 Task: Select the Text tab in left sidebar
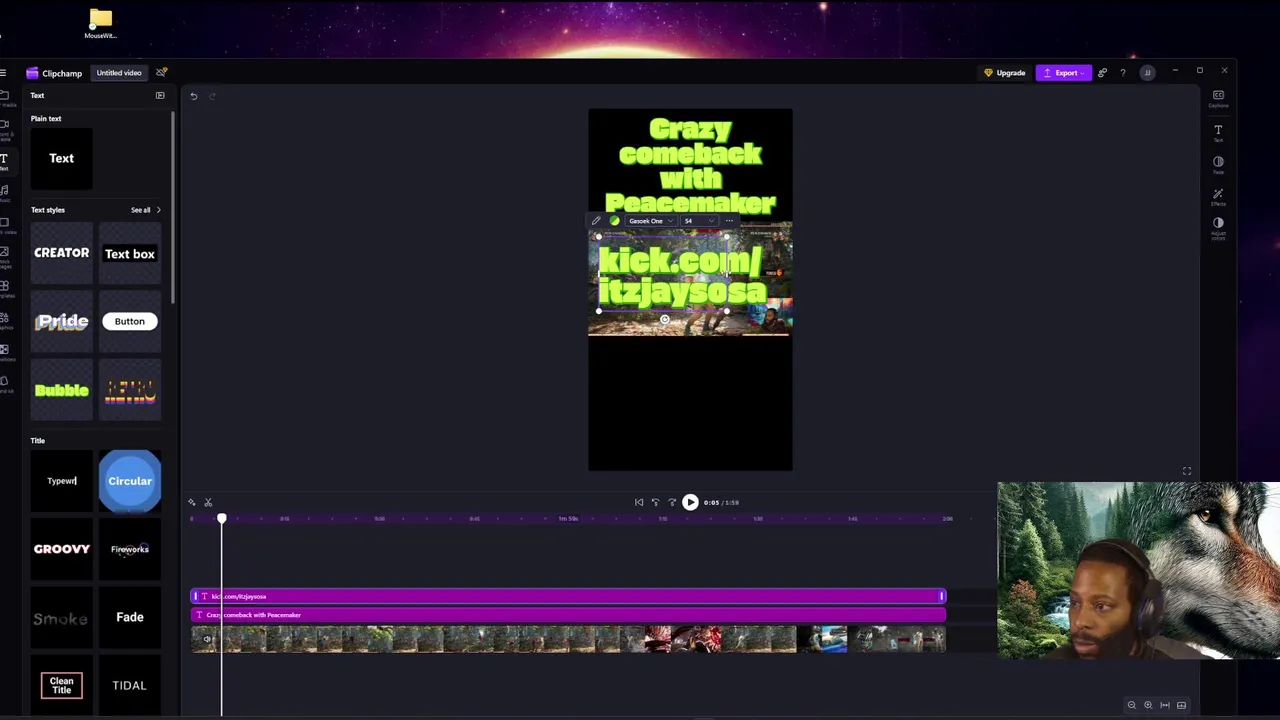pos(4,161)
